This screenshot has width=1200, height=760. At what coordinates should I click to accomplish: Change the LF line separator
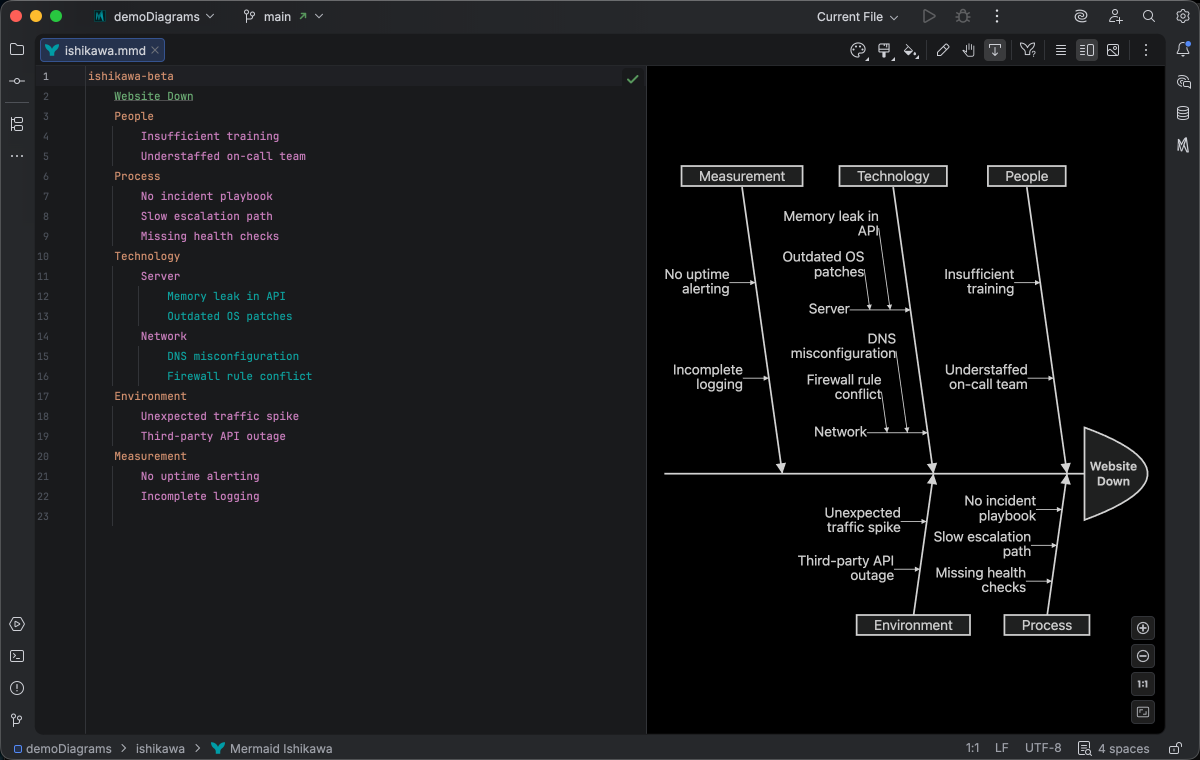click(x=1001, y=748)
